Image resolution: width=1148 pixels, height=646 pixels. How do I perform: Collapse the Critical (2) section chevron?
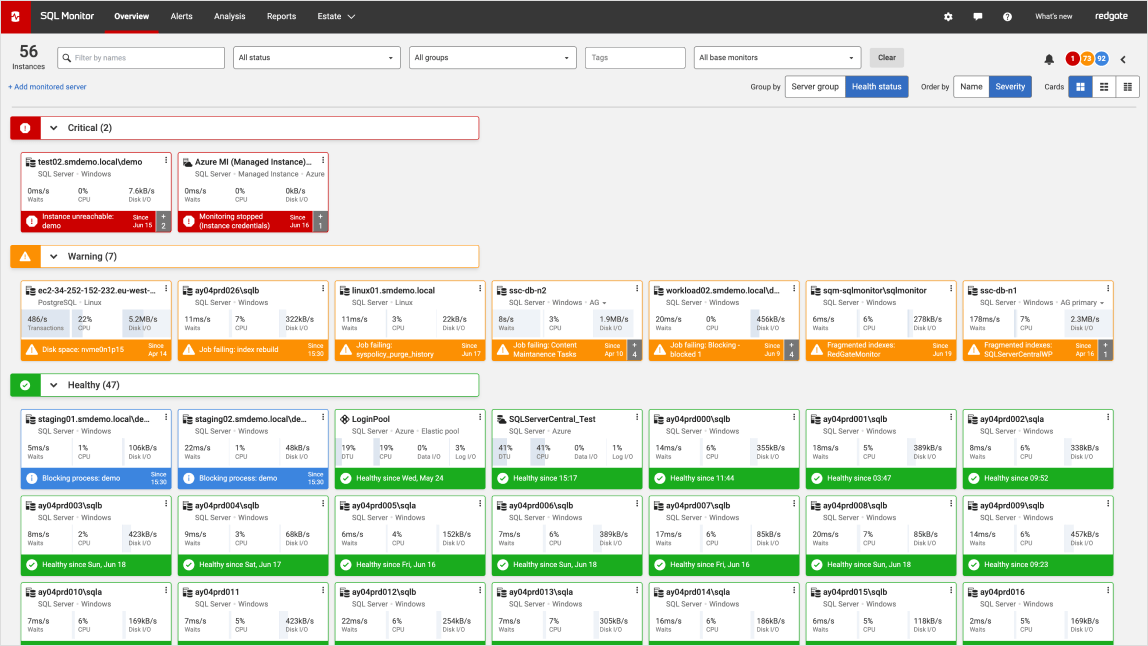(x=53, y=127)
